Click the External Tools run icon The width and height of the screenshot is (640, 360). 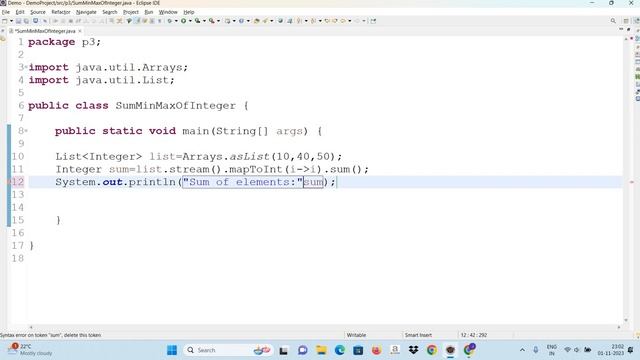click(212, 21)
